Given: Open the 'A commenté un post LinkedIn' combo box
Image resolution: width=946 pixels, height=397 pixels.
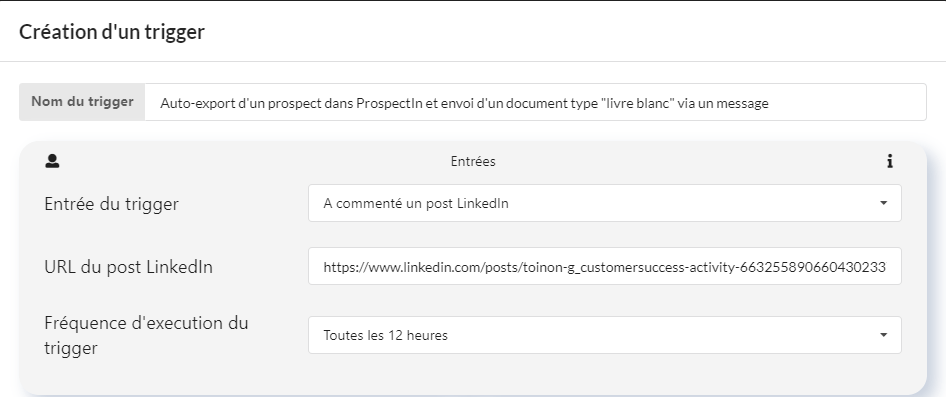Looking at the screenshot, I should point(605,203).
